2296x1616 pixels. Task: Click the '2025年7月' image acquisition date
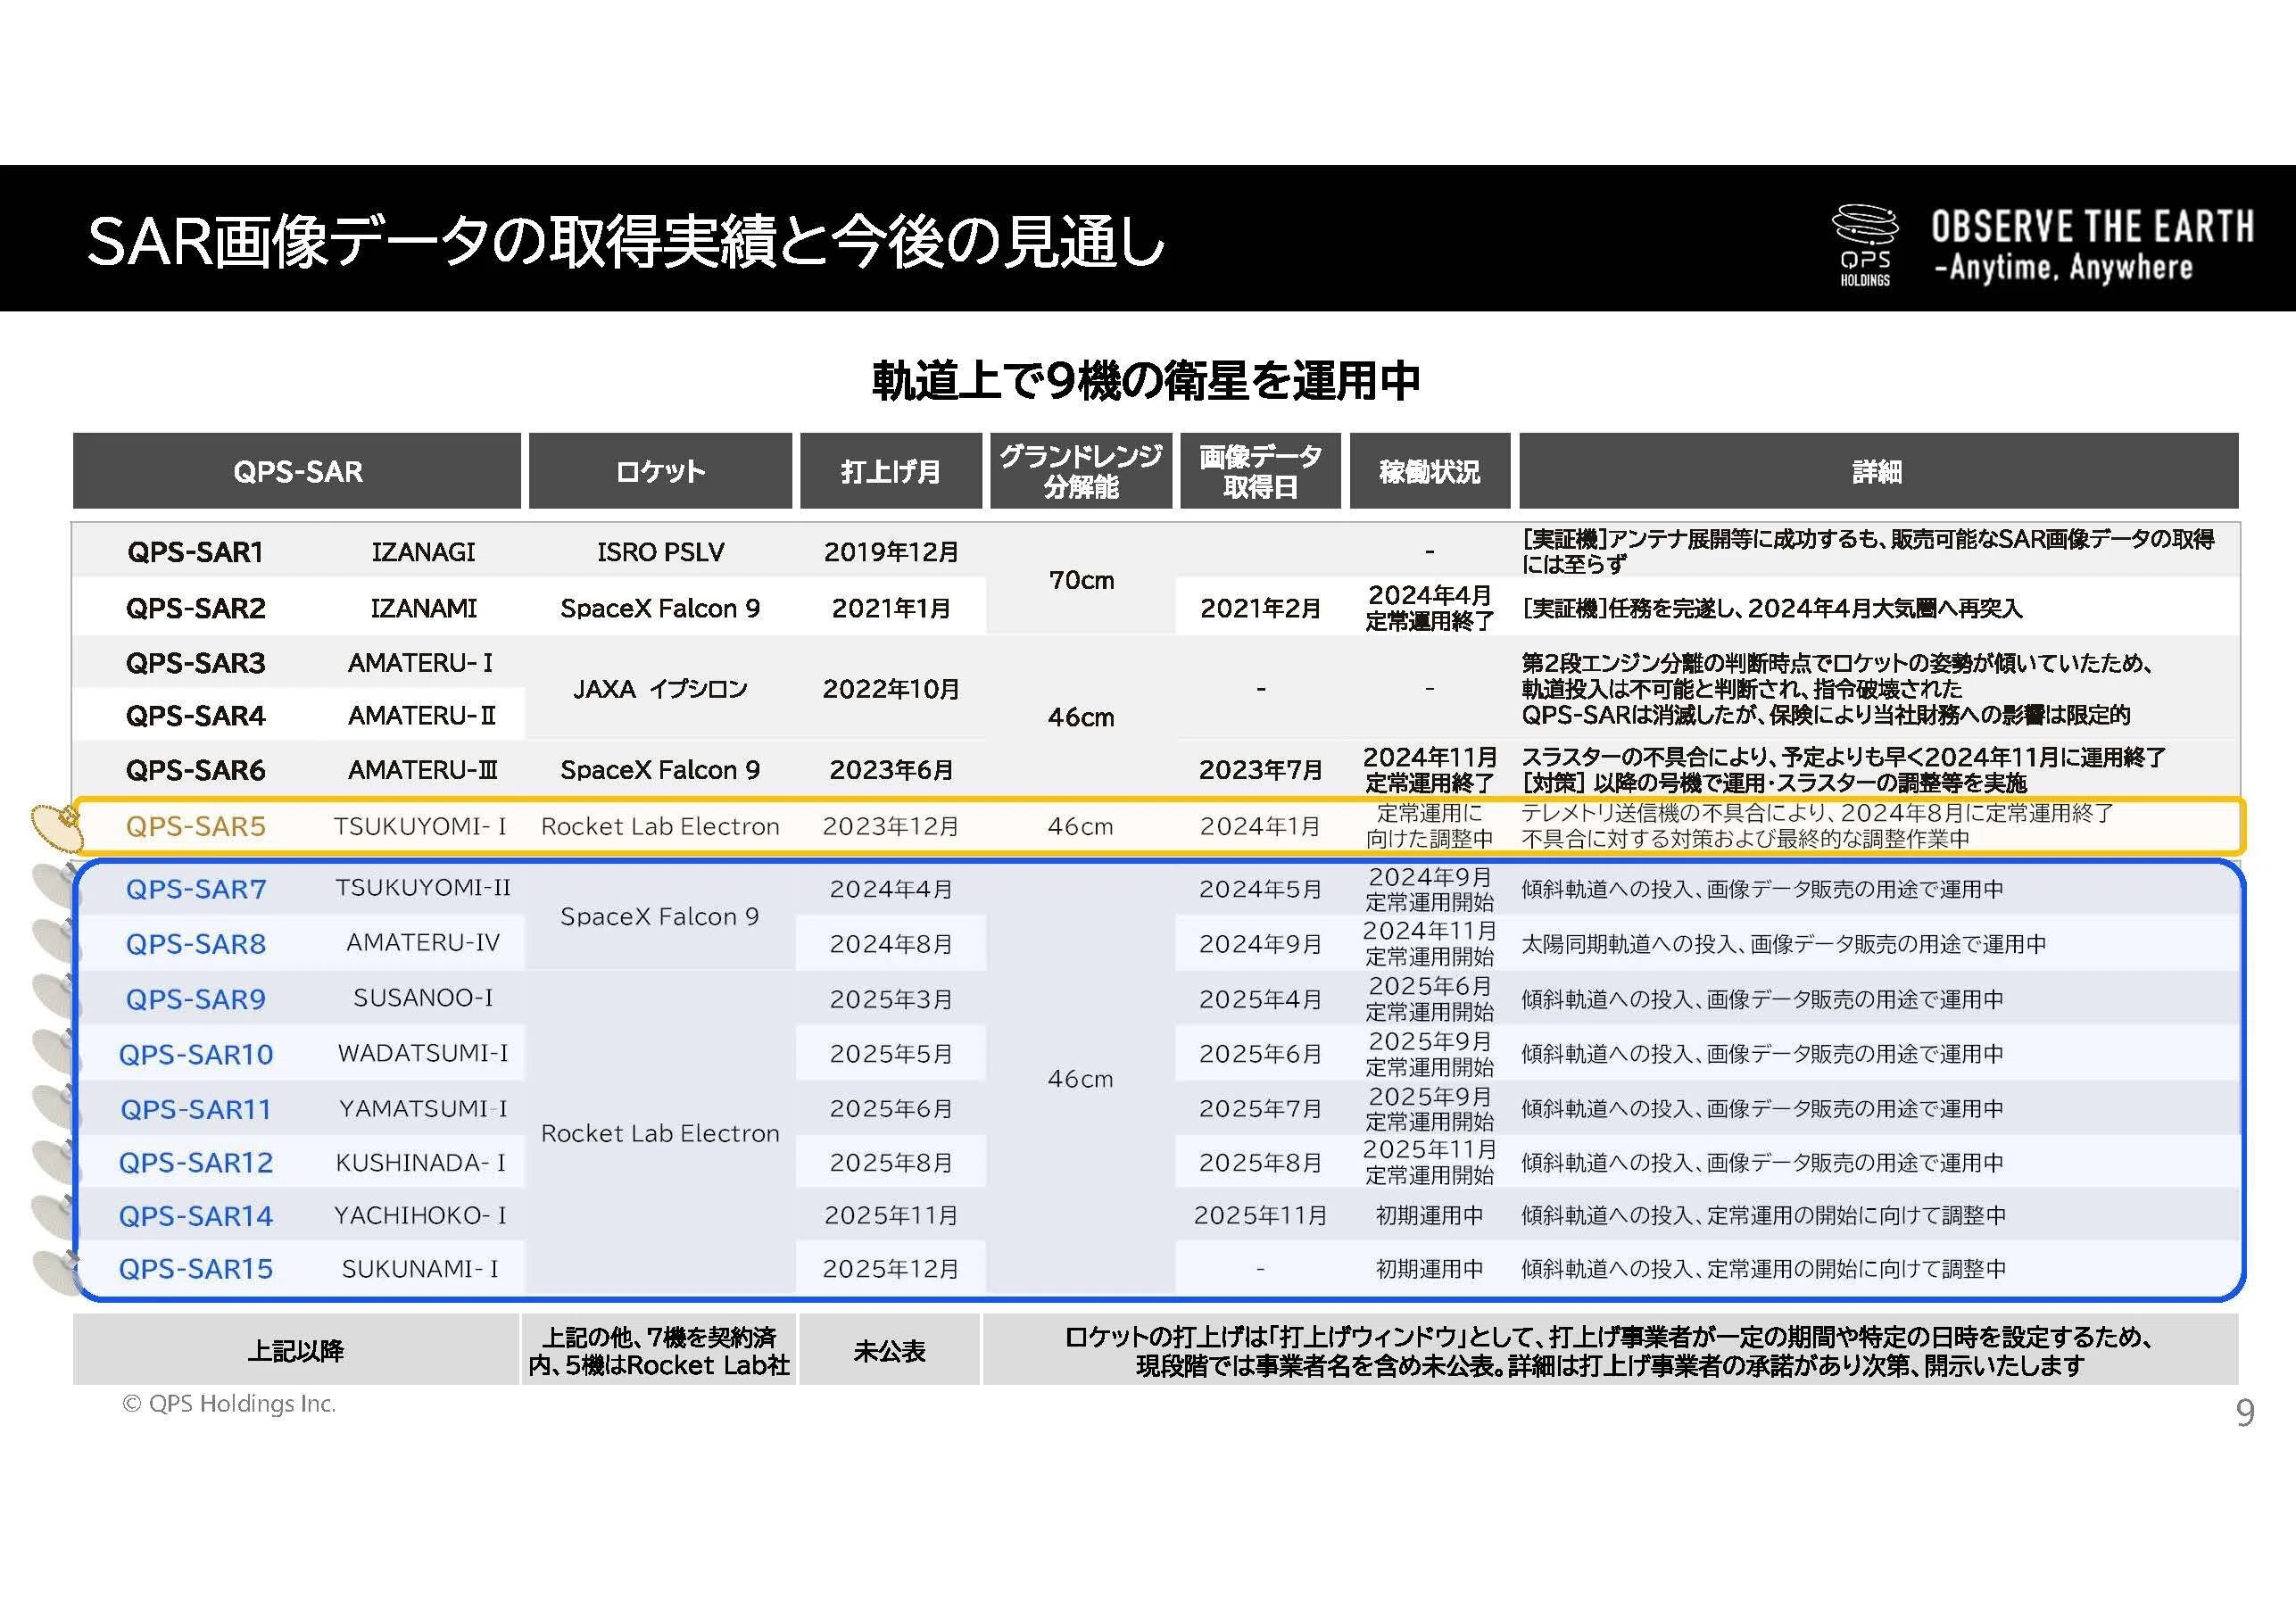coord(1260,1108)
